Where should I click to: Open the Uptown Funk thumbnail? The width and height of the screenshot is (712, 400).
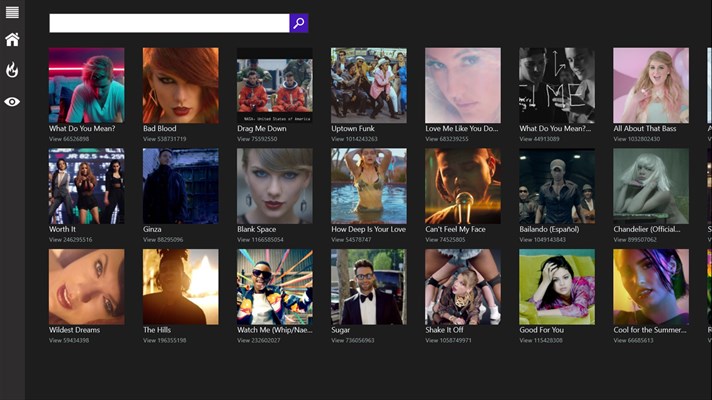[x=369, y=85]
